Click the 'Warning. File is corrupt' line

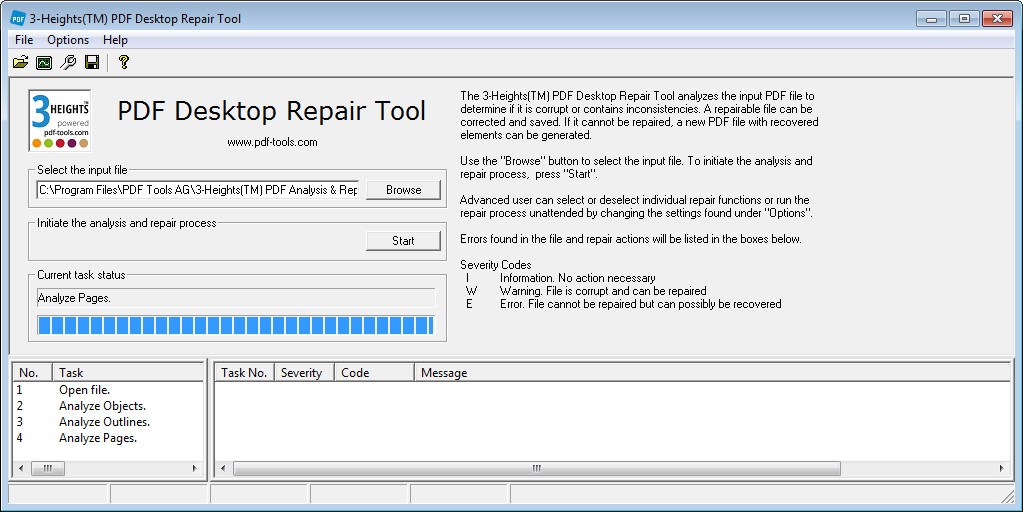[x=603, y=291]
